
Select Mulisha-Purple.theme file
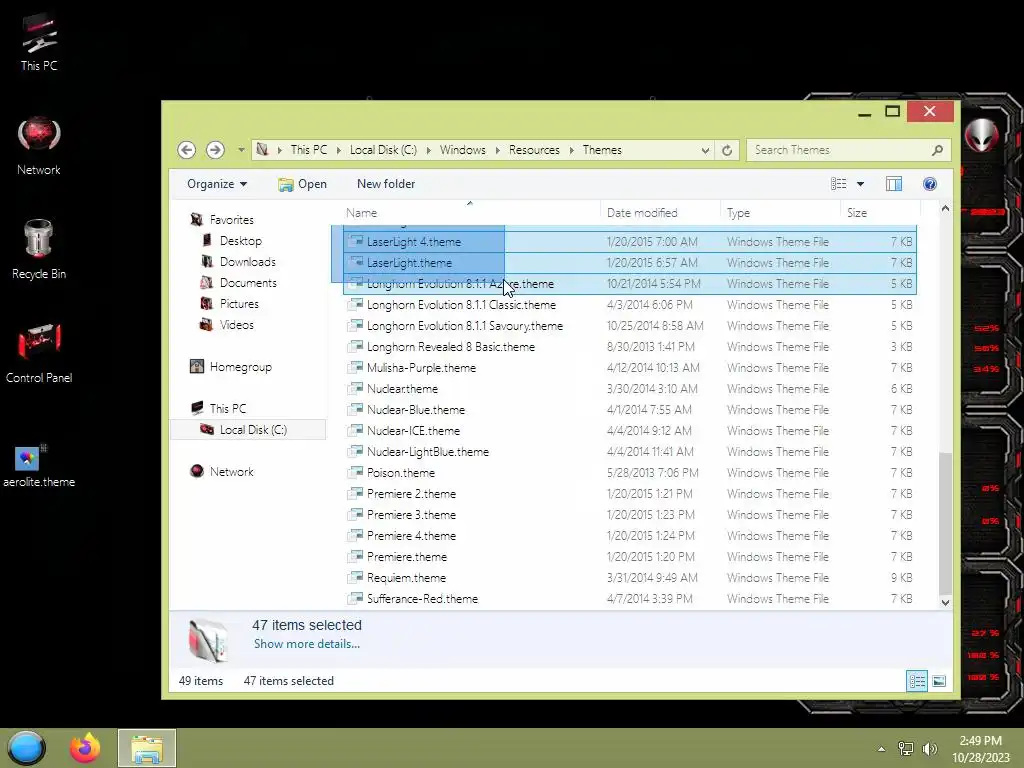coord(630,368)
